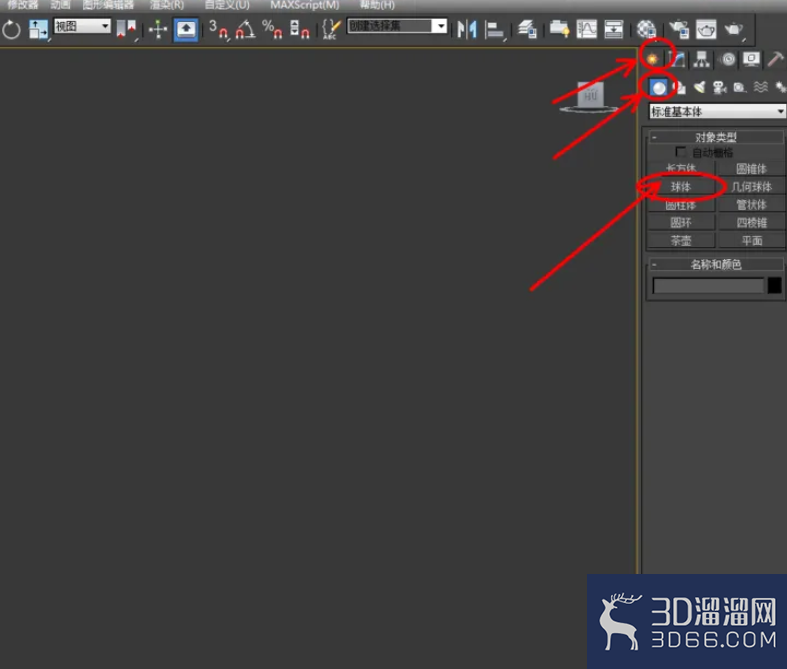Viewport: 787px width, 669px height.
Task: Switch to the Motion command panel tab
Action: (x=728, y=59)
